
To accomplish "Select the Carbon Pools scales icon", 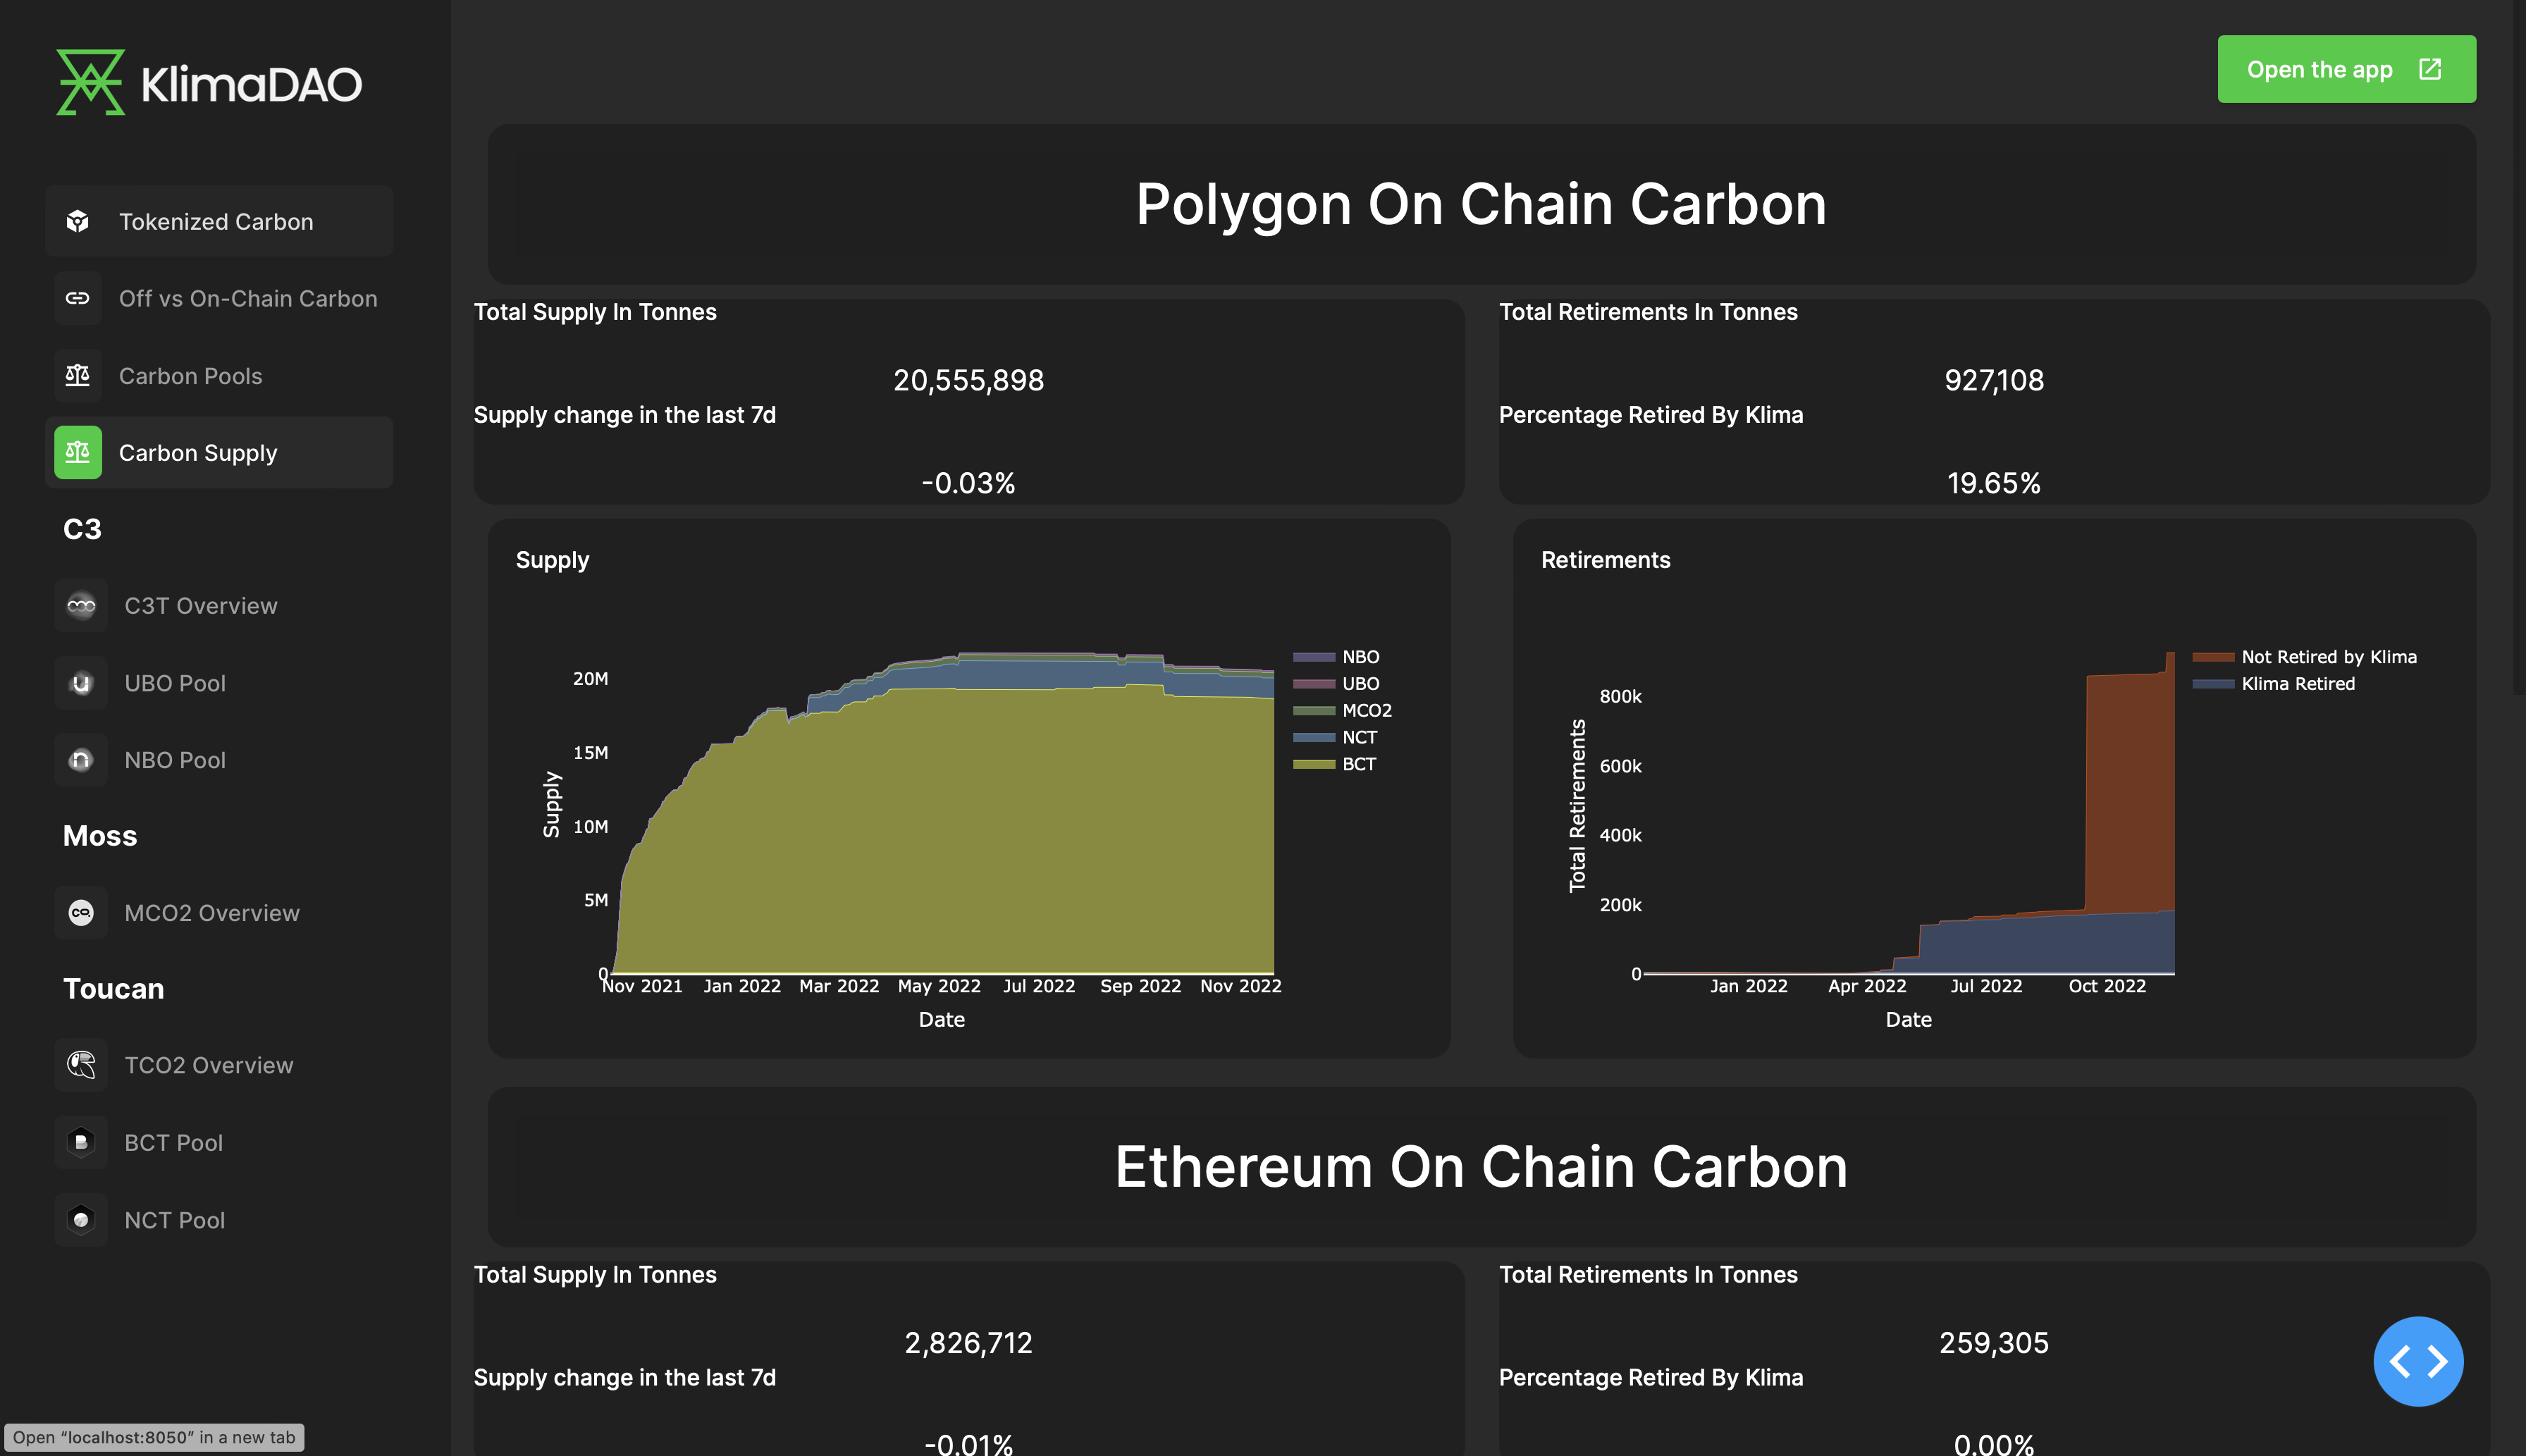I will pyautogui.click(x=78, y=375).
